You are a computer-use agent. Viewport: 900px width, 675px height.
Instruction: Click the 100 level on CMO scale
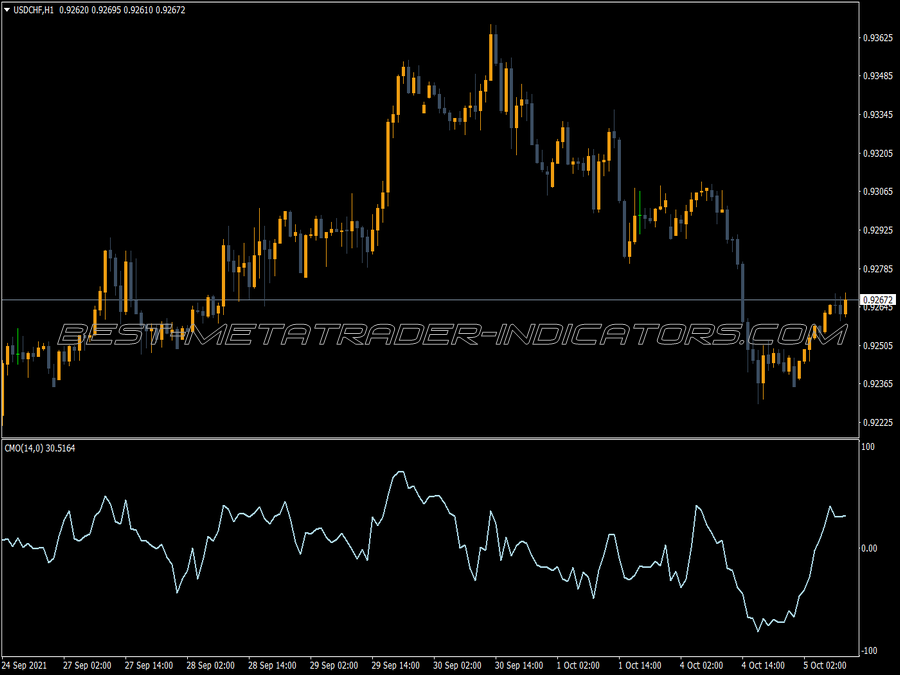[868, 447]
